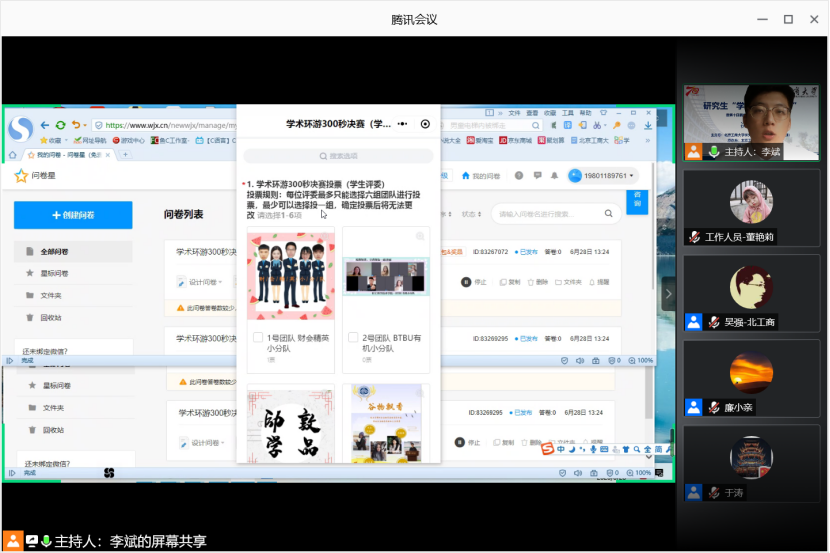Check the box for 1号团队 财会精英小分队

click(x=258, y=338)
